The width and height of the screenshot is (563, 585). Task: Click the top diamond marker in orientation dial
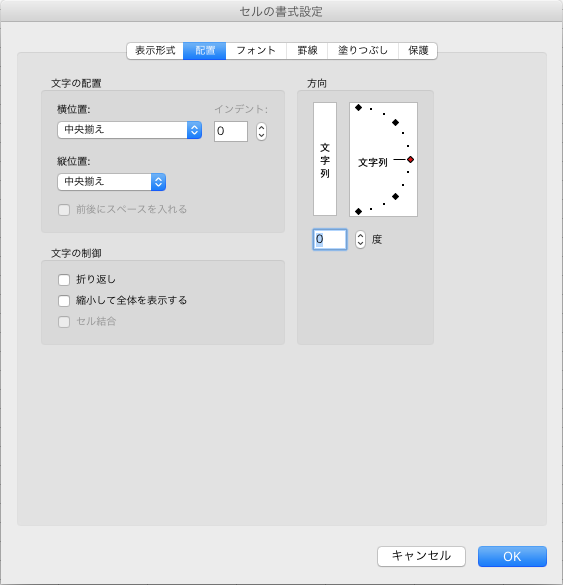tap(359, 108)
